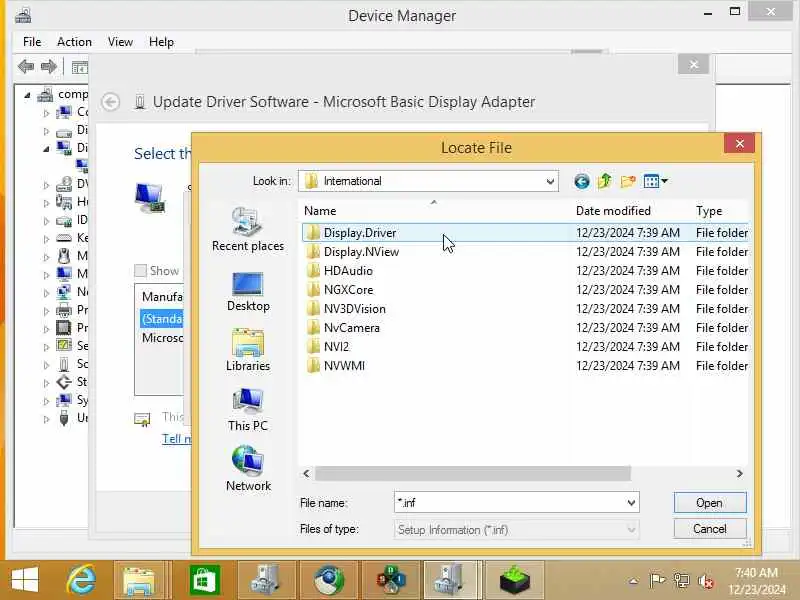
Task: Open the File menu in Device Manager
Action: point(32,42)
